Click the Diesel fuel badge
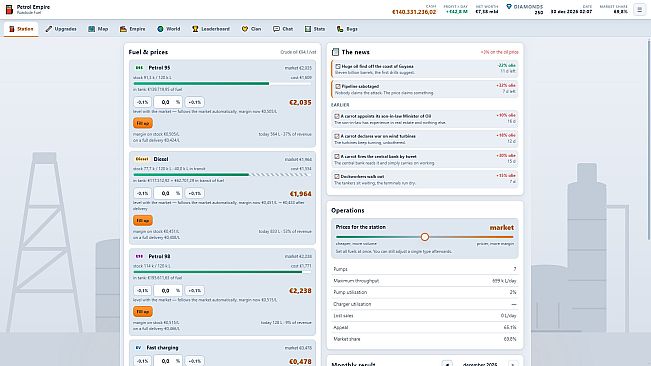Screen dimensions: 651x366 [142, 159]
